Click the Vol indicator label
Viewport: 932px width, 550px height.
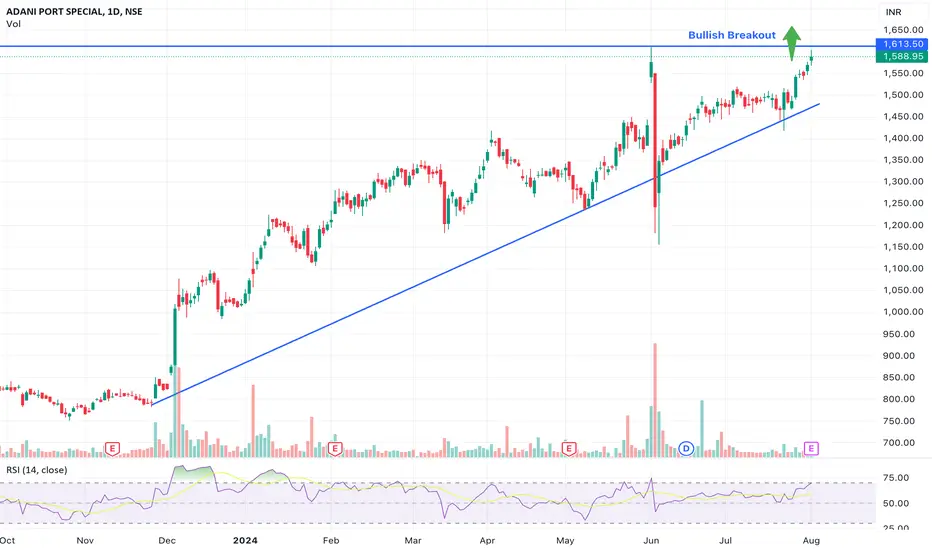(13, 24)
